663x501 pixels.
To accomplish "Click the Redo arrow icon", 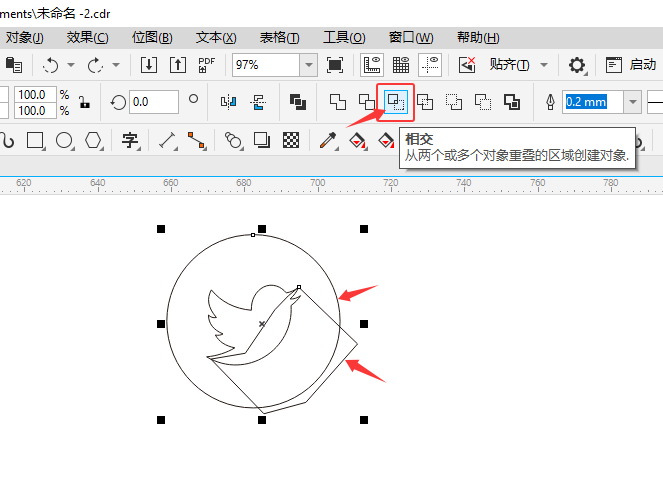I will point(95,65).
